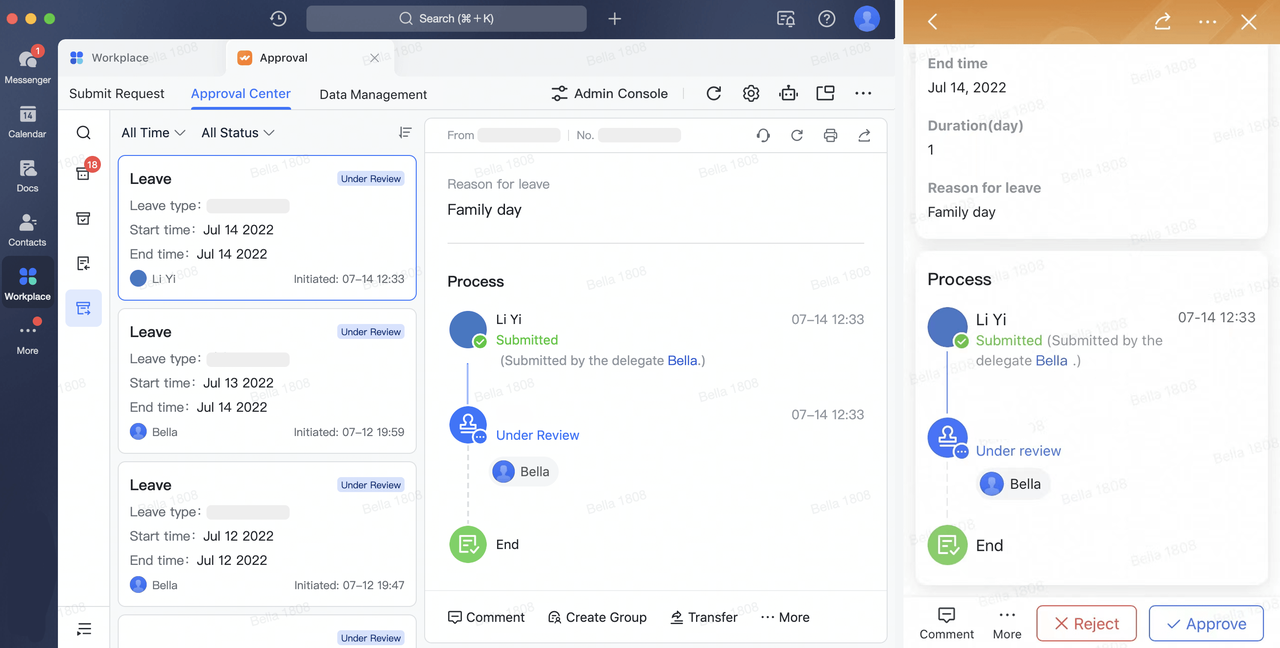The height and width of the screenshot is (648, 1280).
Task: Print the leave request
Action: [x=830, y=135]
